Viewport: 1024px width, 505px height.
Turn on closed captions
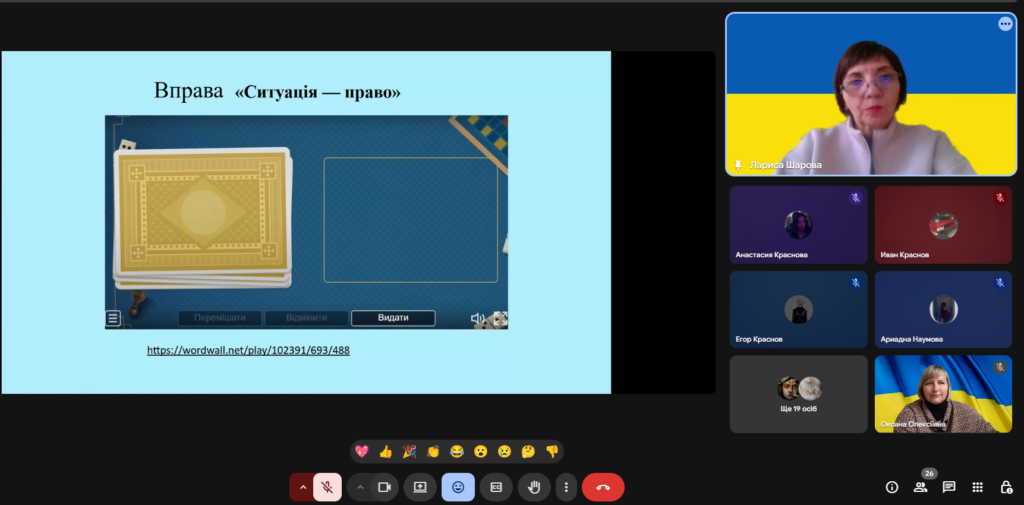496,487
